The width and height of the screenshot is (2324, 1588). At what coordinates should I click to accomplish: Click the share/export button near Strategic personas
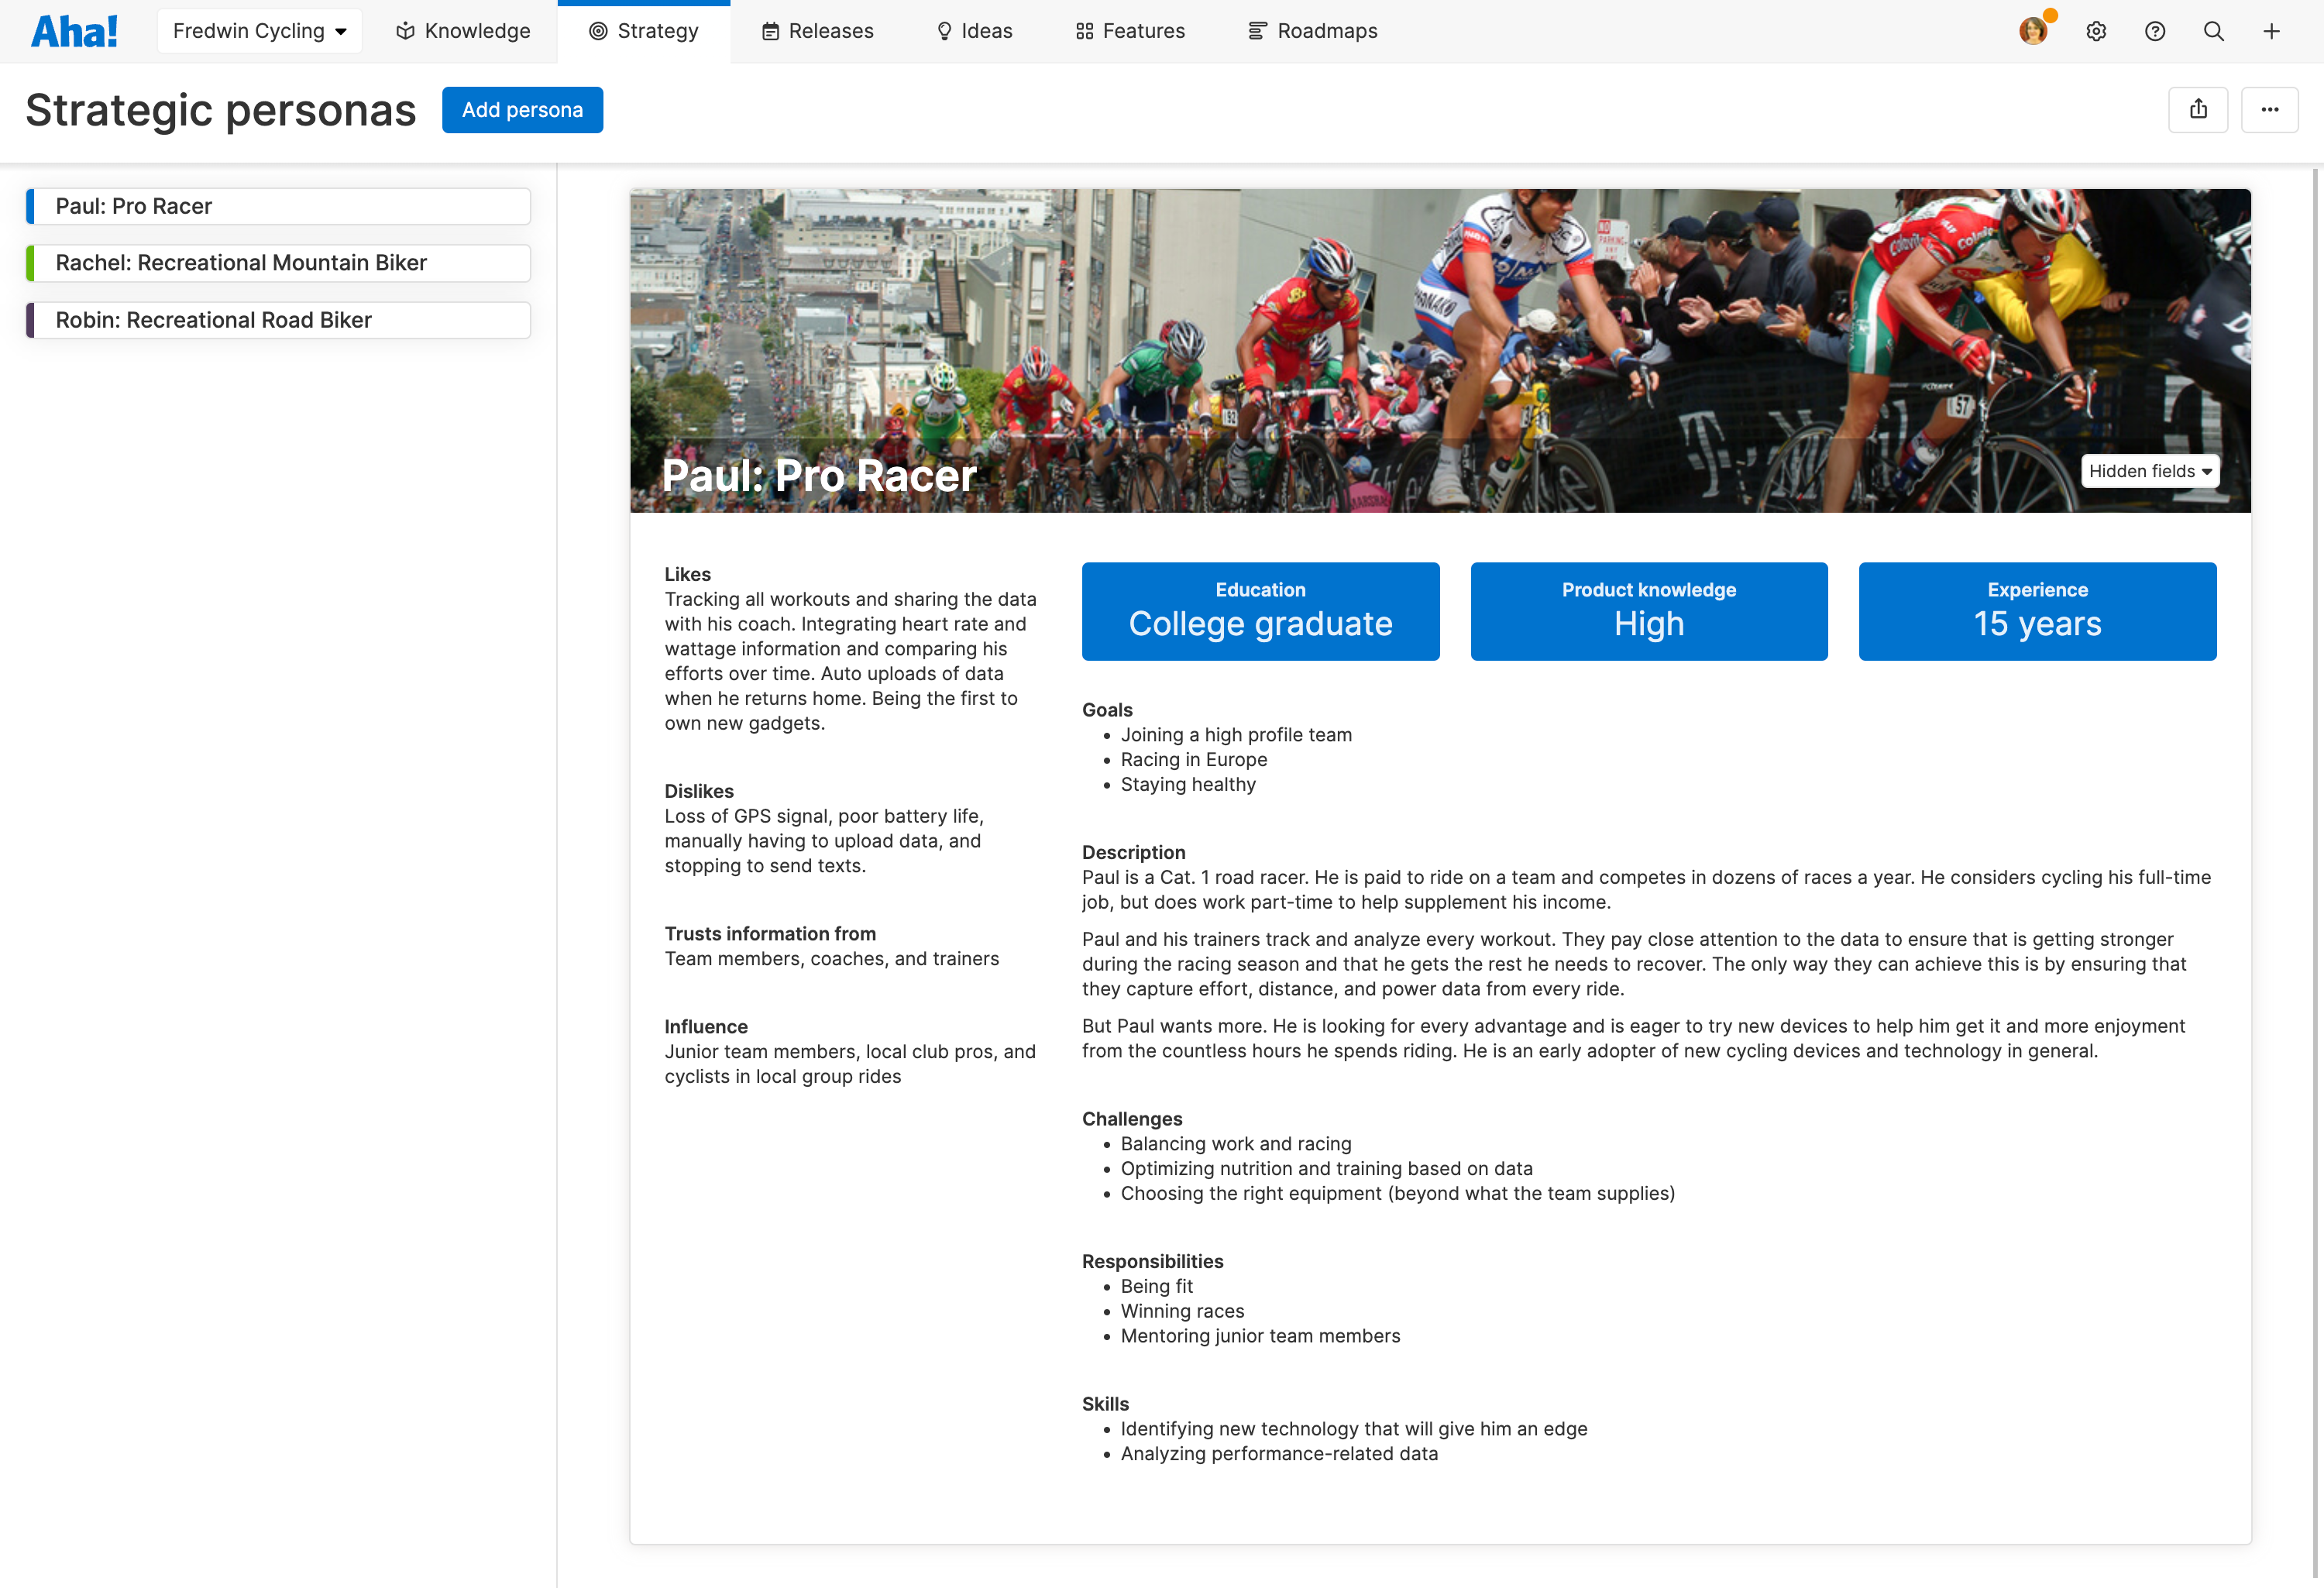(x=2198, y=110)
